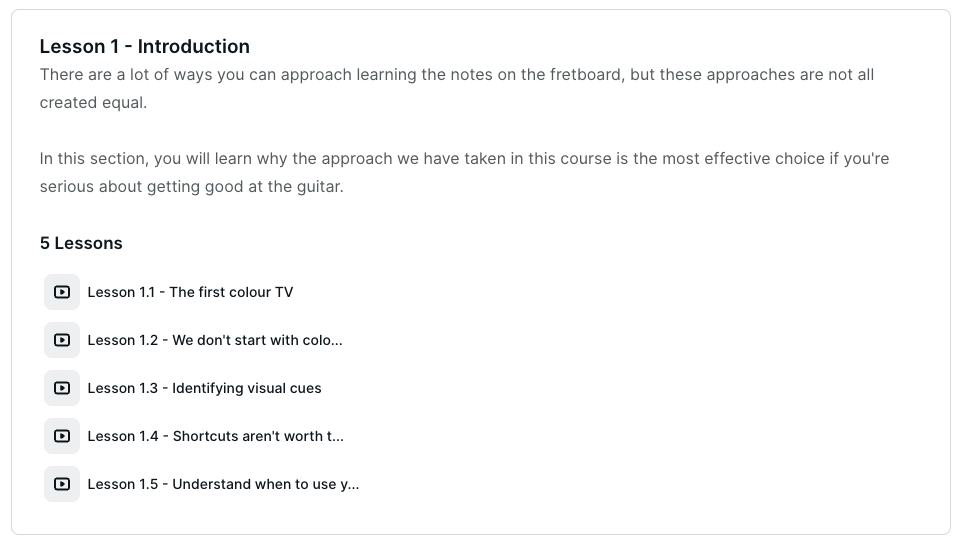Viewport: 961px width, 544px height.
Task: Go to Lesson 1.3 - Identifying visual cues
Action: coord(204,388)
